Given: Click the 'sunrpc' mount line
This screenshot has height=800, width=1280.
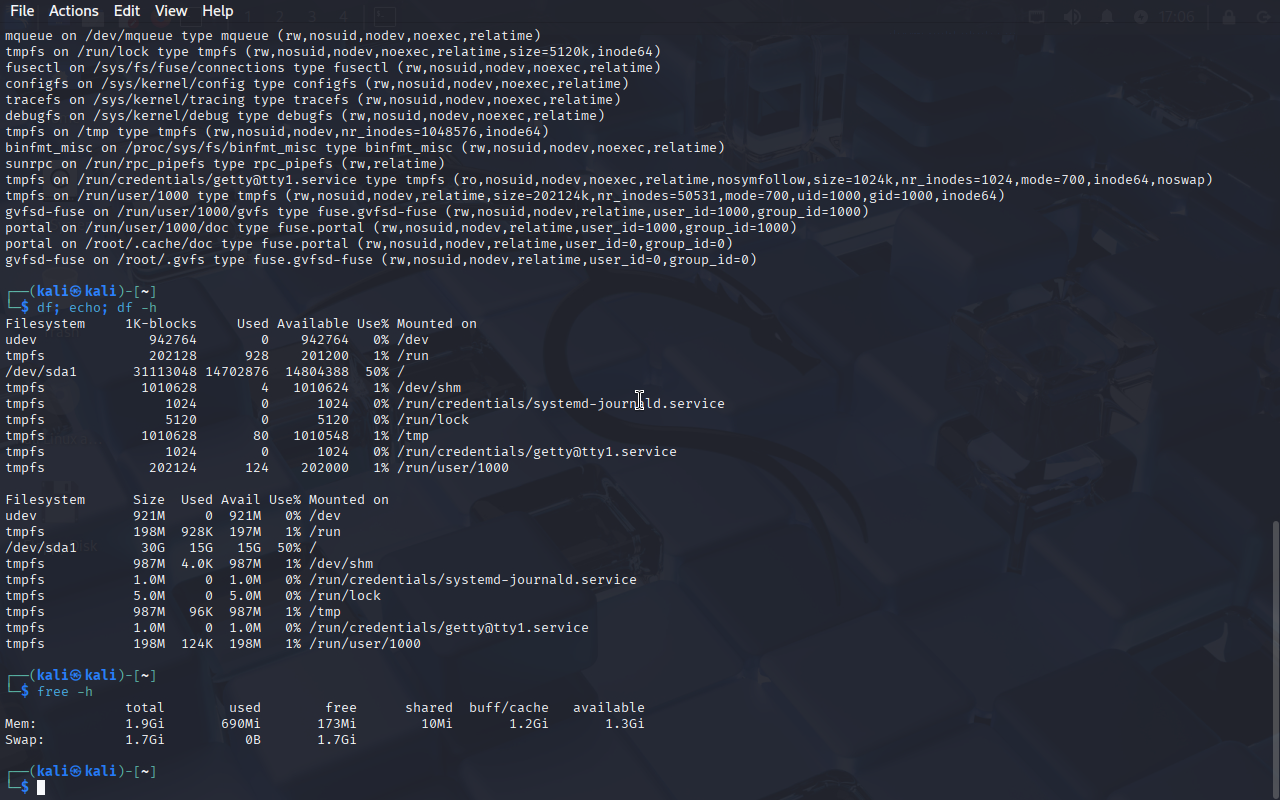Looking at the screenshot, I should pos(225,163).
